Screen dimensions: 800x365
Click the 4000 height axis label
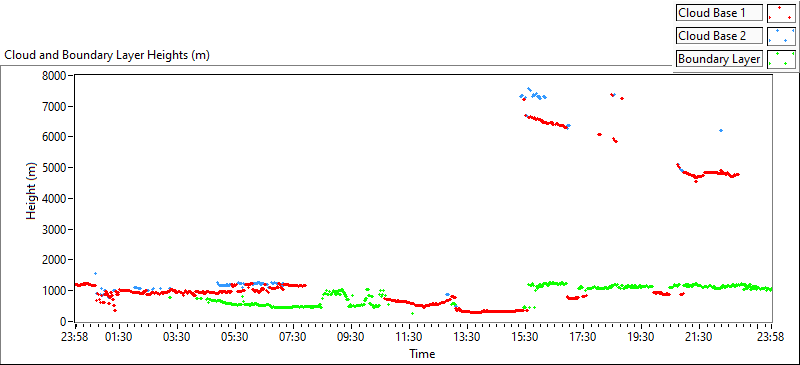tap(55, 199)
